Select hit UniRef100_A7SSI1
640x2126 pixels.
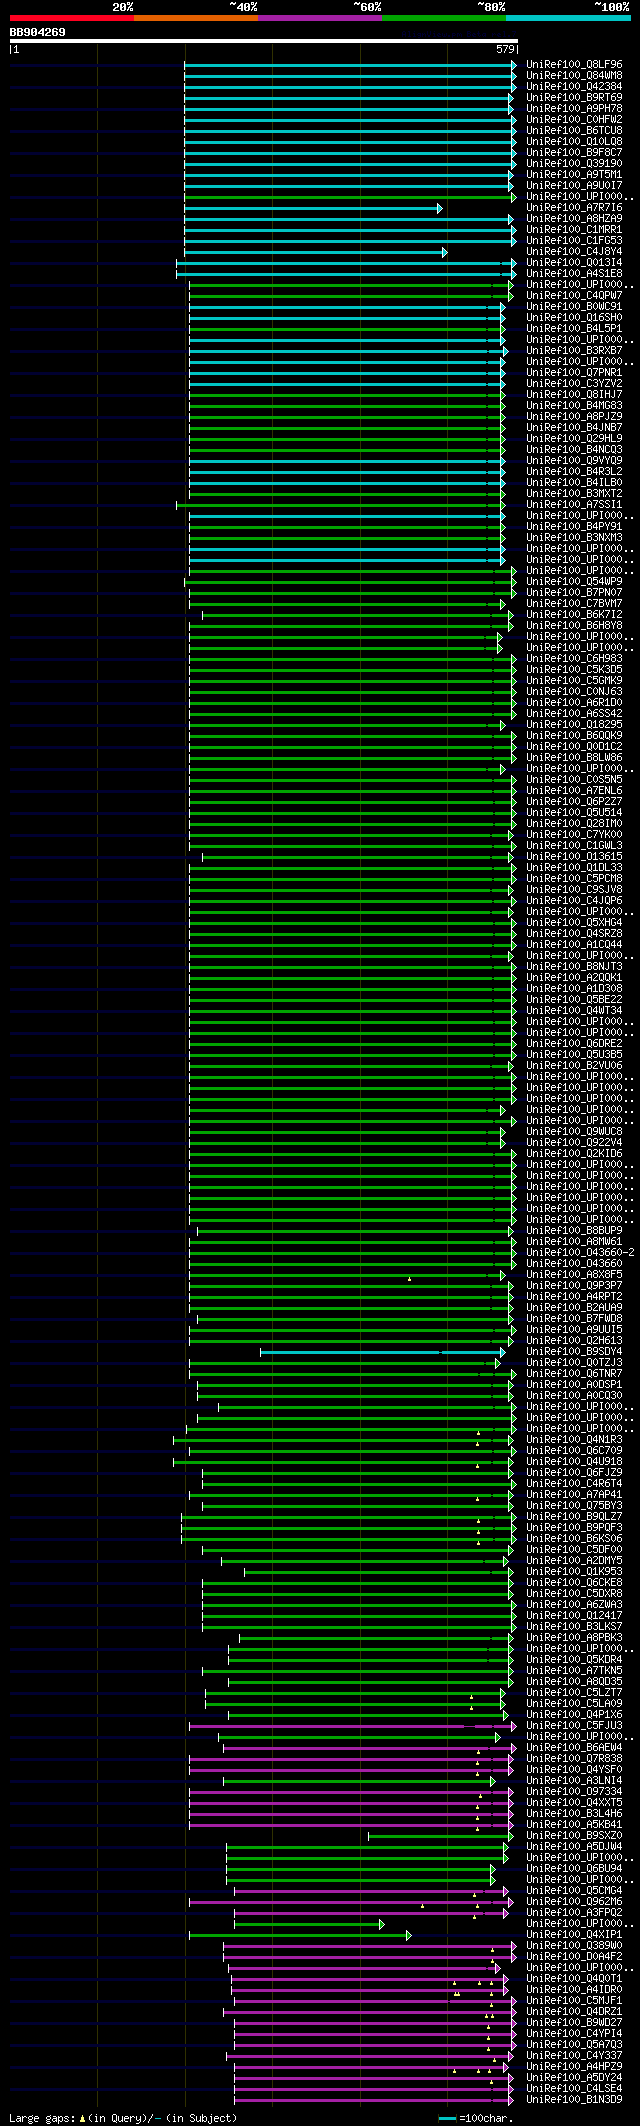click(574, 504)
